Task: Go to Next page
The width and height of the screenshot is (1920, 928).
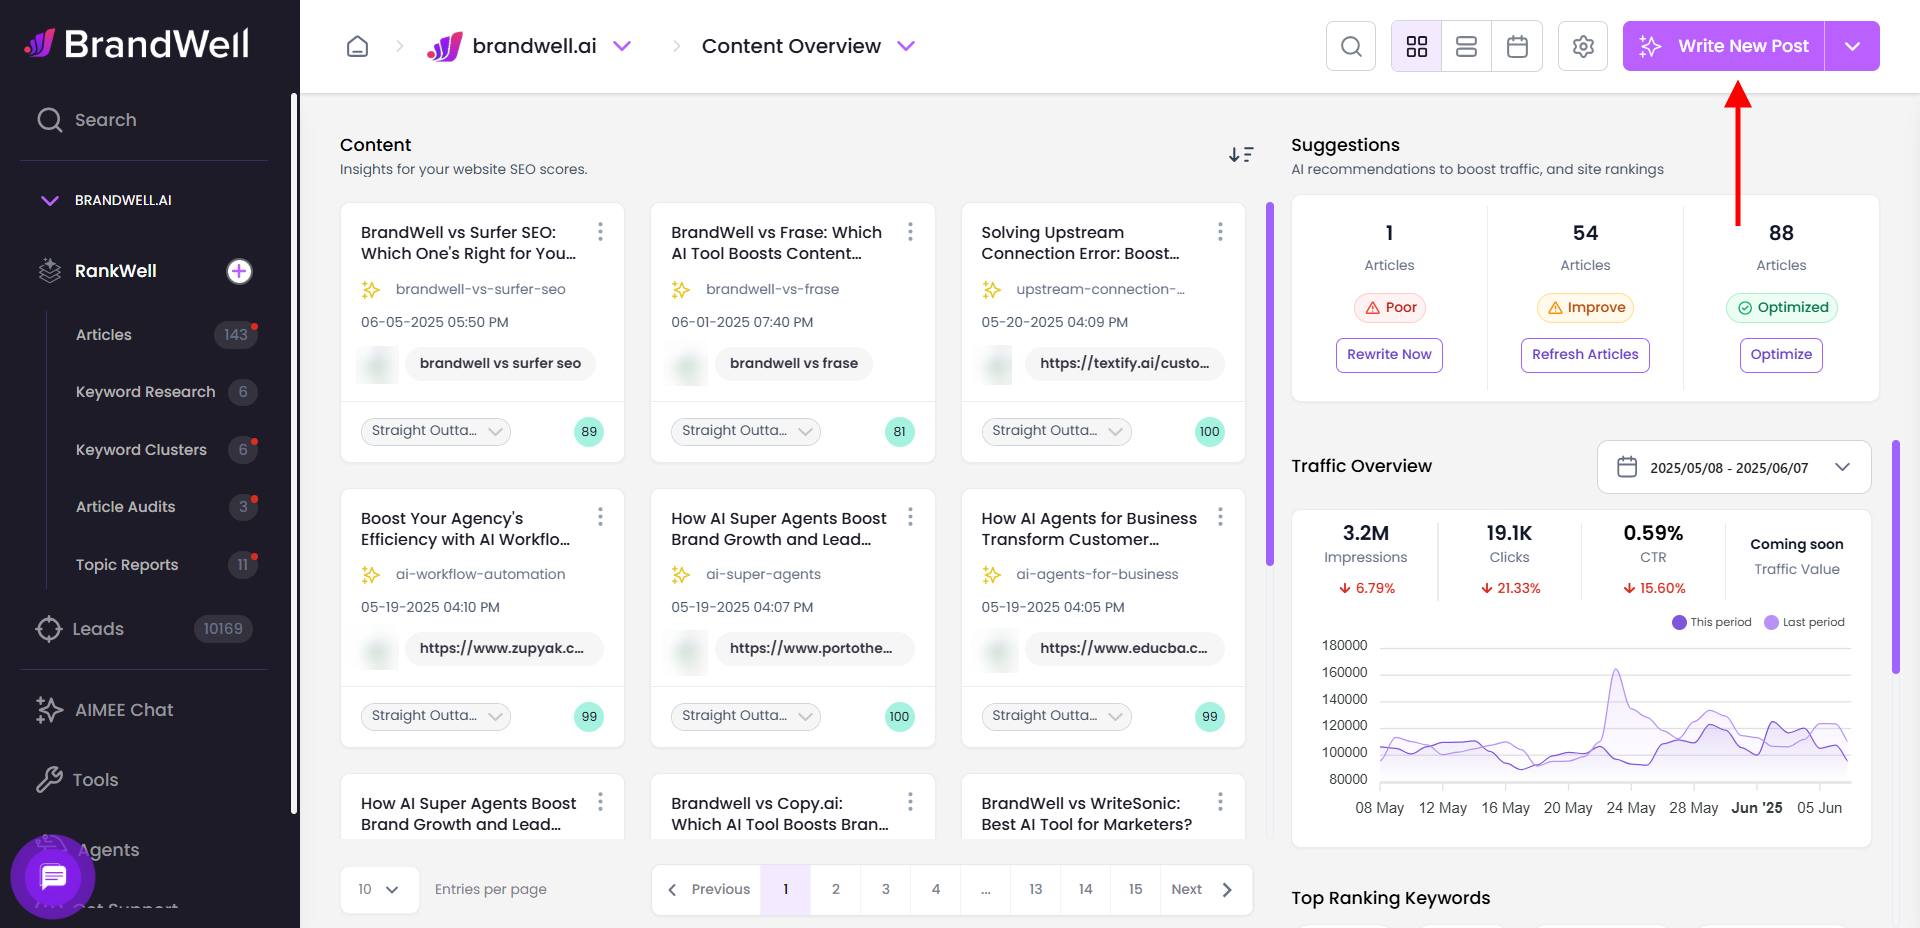Action: pyautogui.click(x=1206, y=889)
